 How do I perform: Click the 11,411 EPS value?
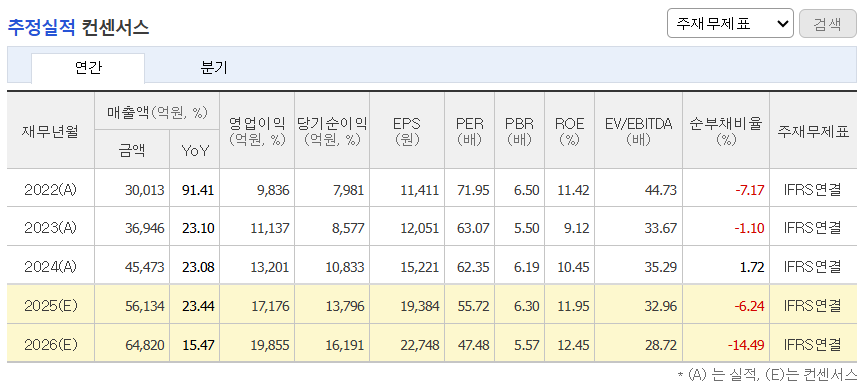419,190
